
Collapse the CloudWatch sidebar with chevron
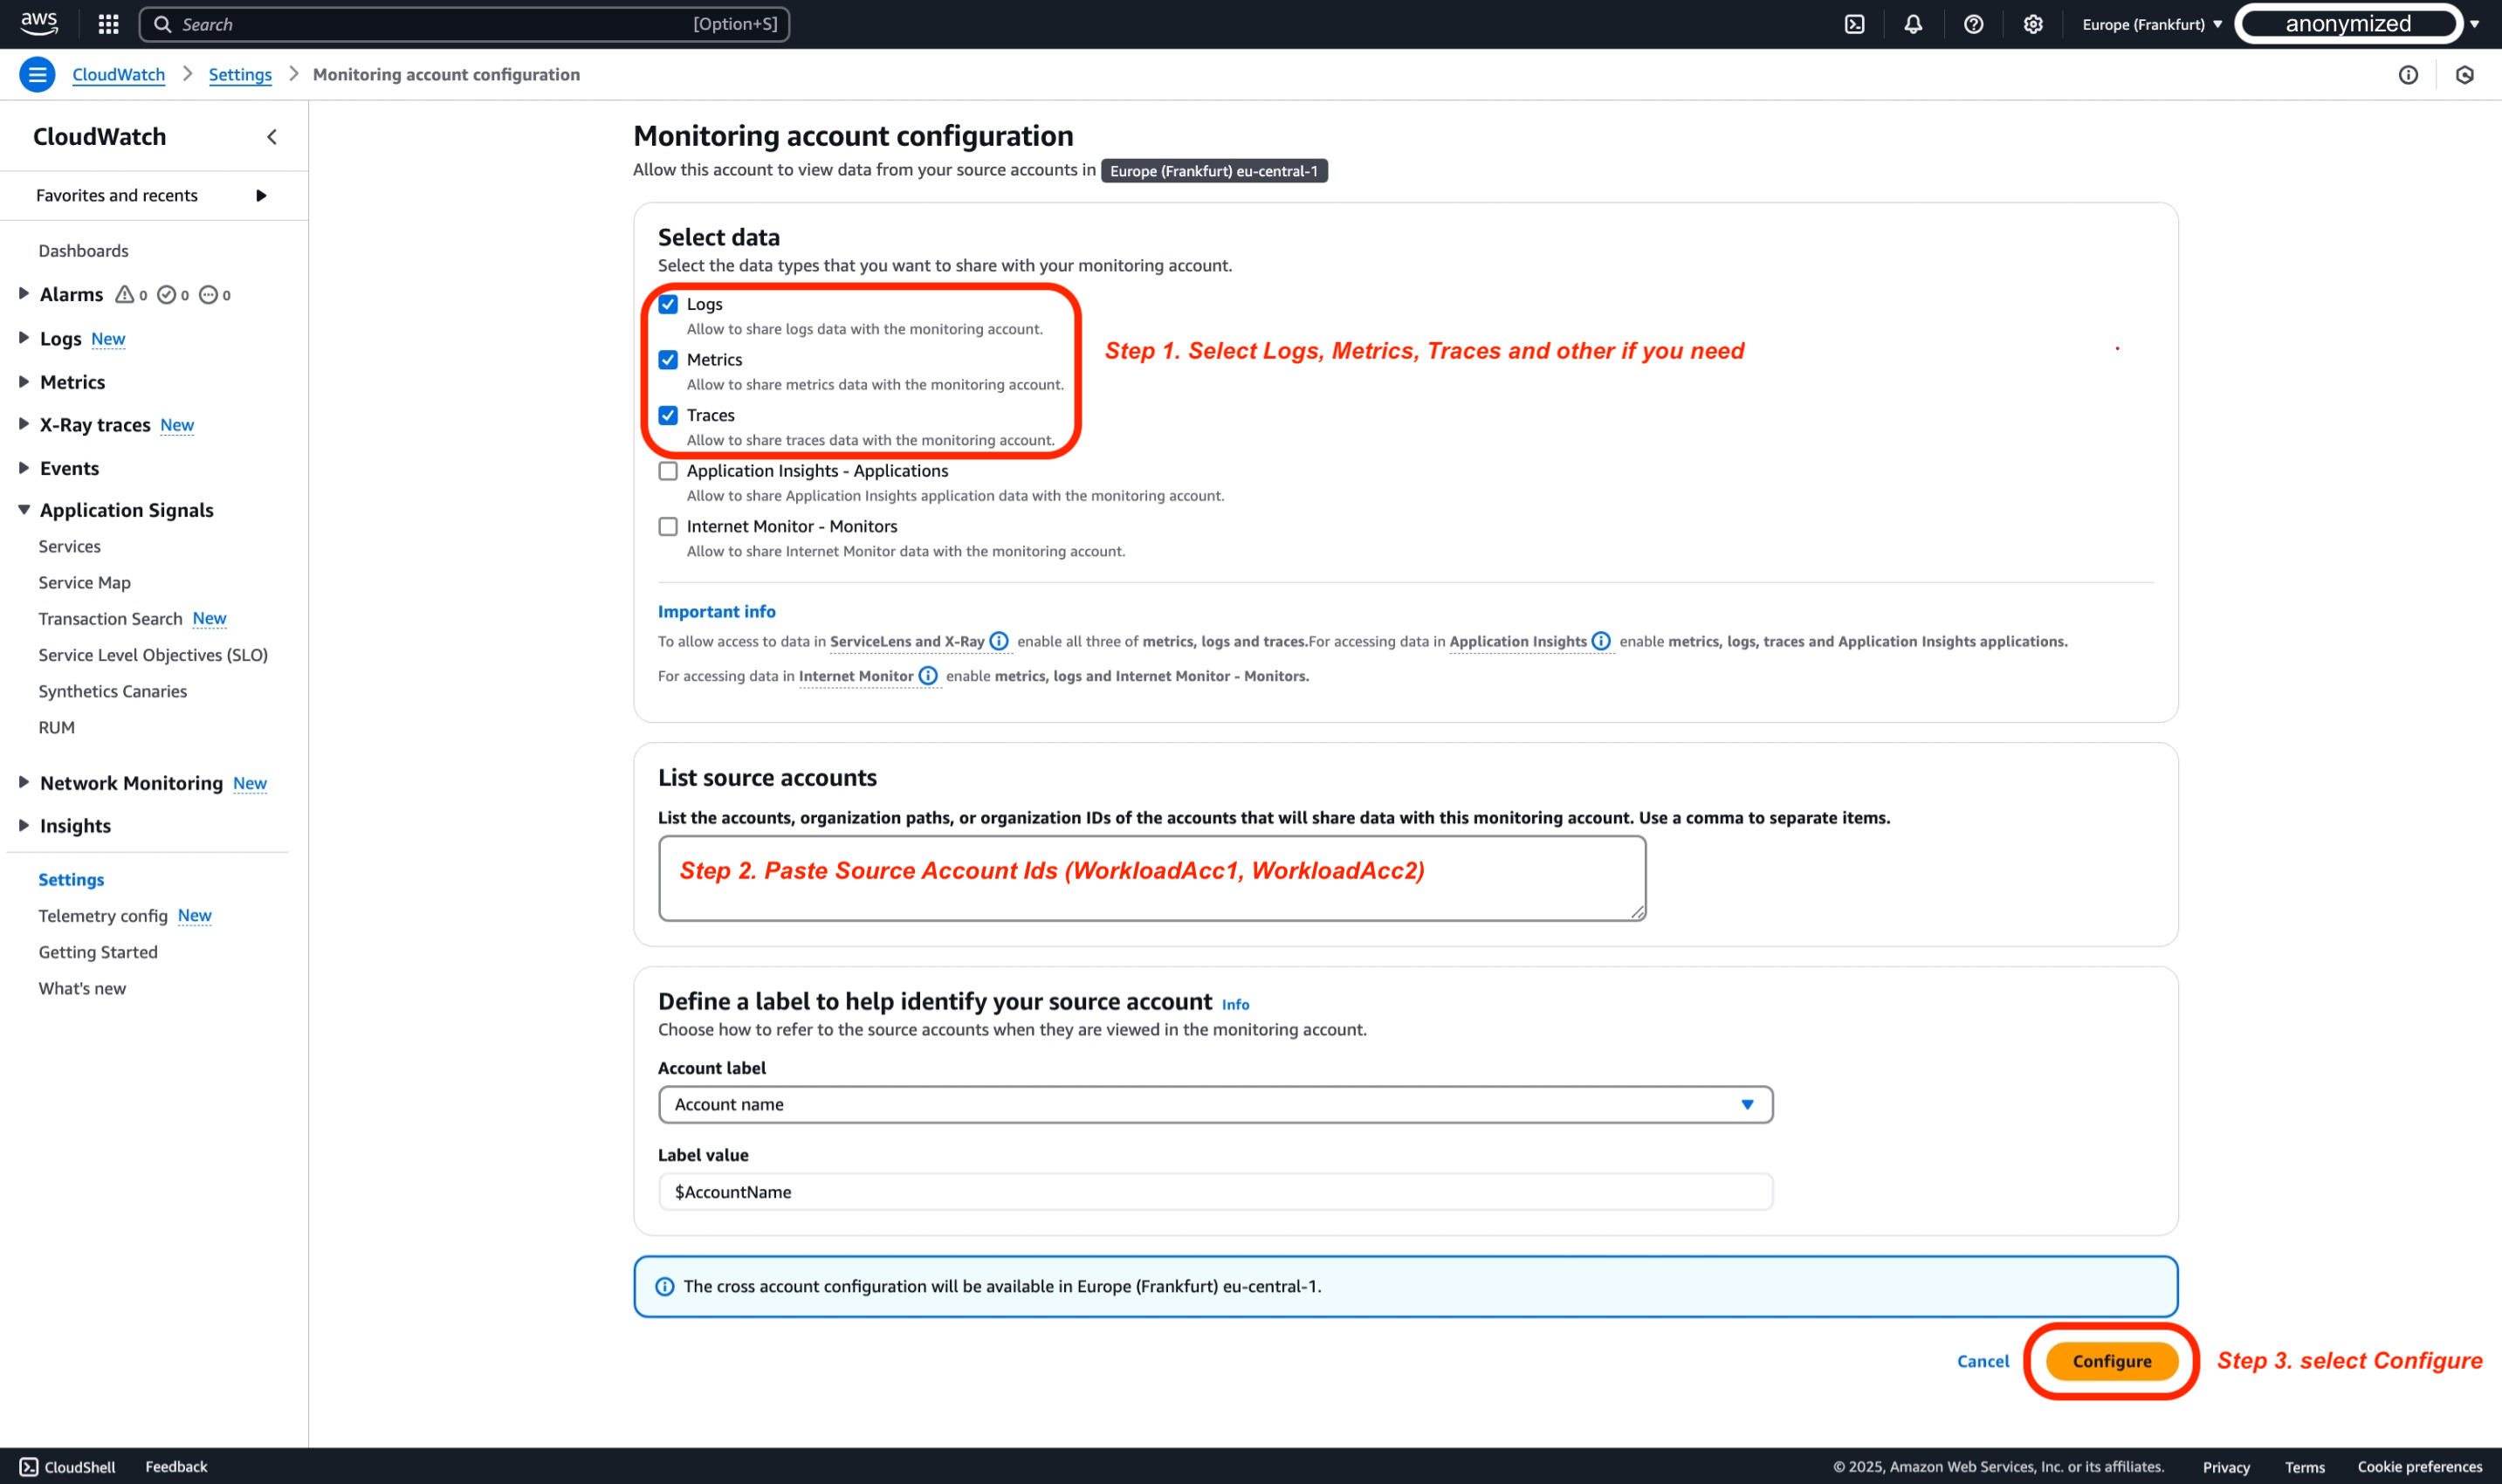(x=272, y=137)
